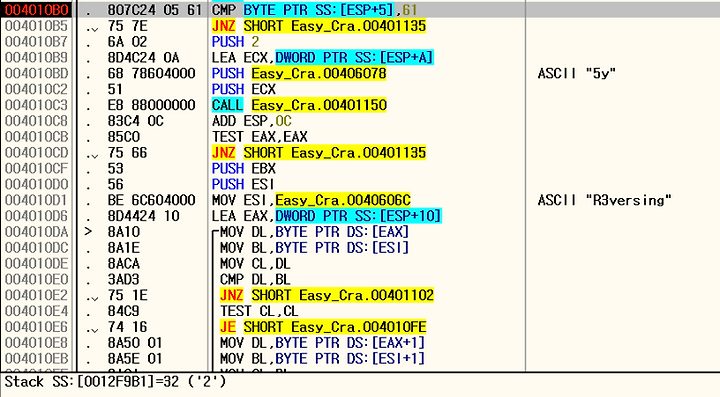720x397 pixels.
Task: Select address 004010E6 in the address column
Action: pos(37,327)
